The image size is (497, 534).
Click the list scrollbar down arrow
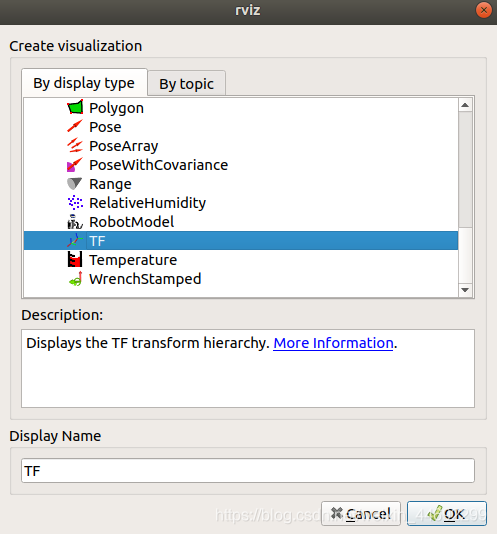[x=465, y=290]
